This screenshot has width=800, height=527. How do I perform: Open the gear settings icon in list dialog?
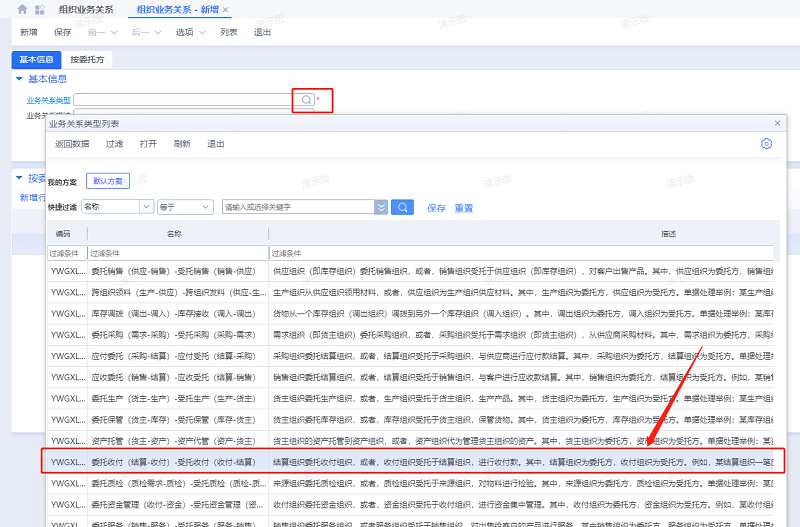(x=767, y=144)
